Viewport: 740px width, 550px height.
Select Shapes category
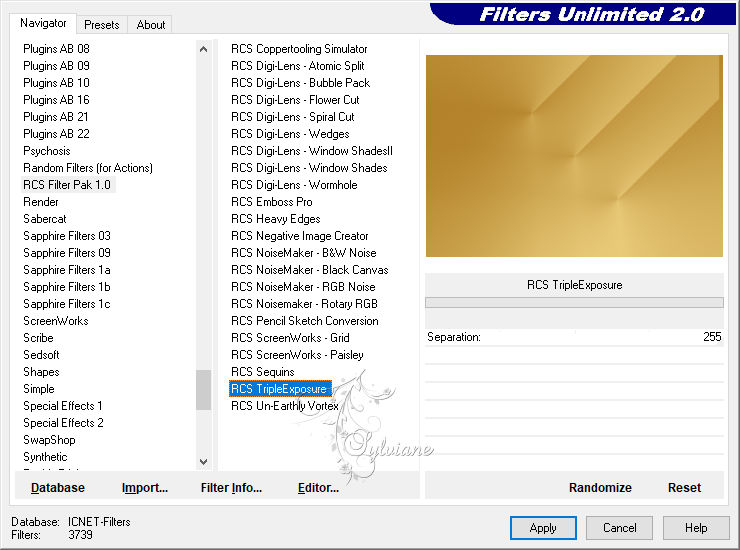[x=41, y=372]
